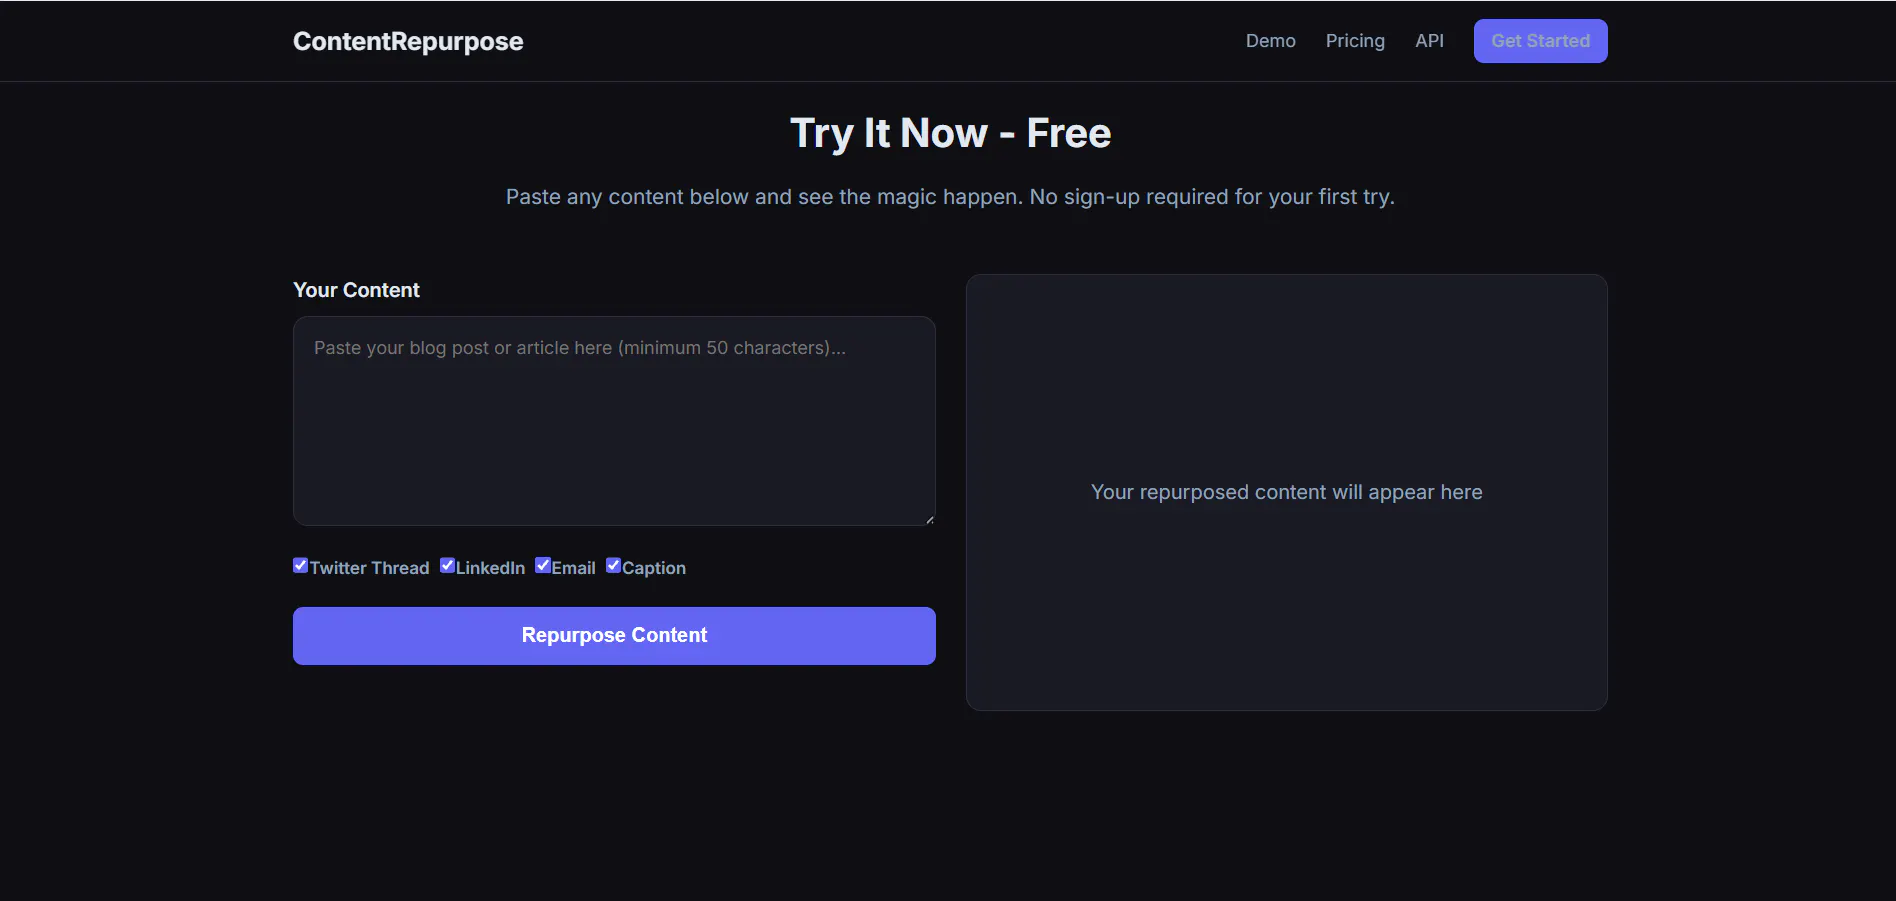Image resolution: width=1896 pixels, height=901 pixels.
Task: Open the Demo nav link
Action: click(1270, 41)
